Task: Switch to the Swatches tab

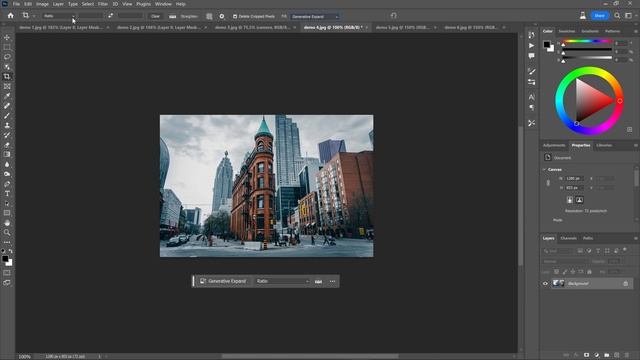Action: (x=567, y=31)
